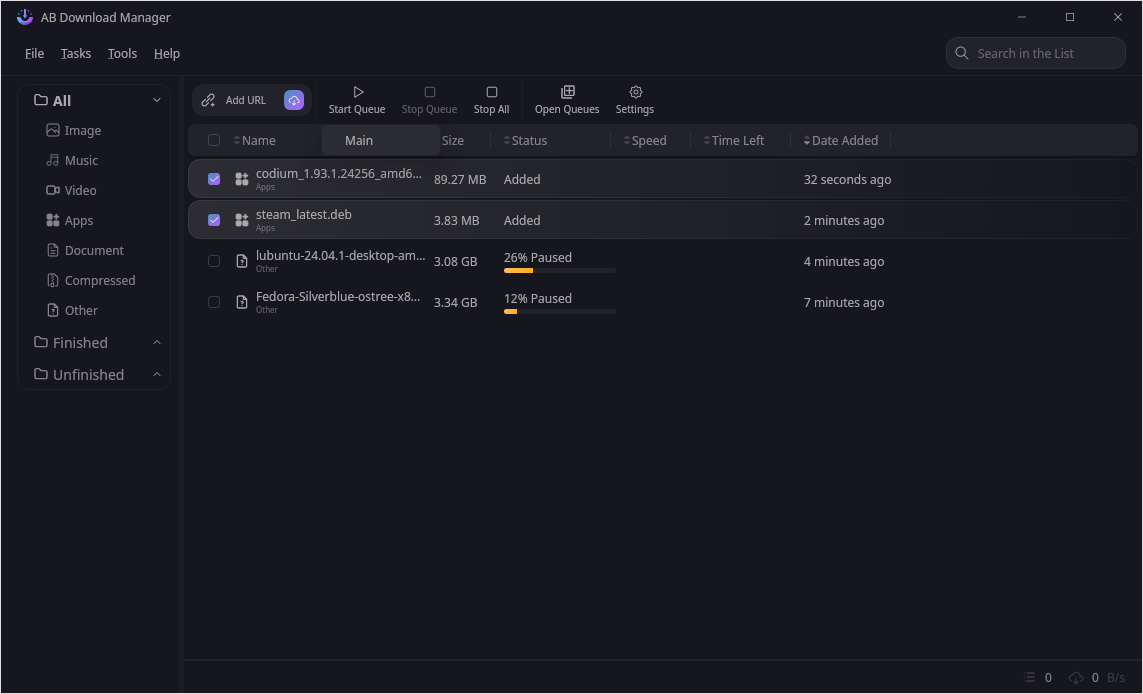Uncheck the codium_1.93.1.24256 download checkbox
The image size is (1143, 694).
pos(213,179)
